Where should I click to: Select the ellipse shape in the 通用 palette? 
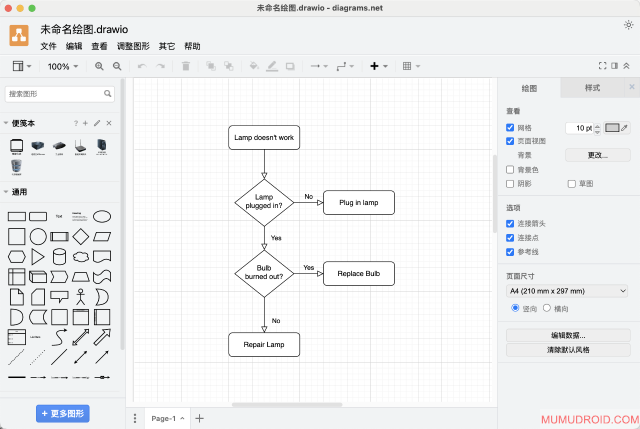(x=102, y=215)
